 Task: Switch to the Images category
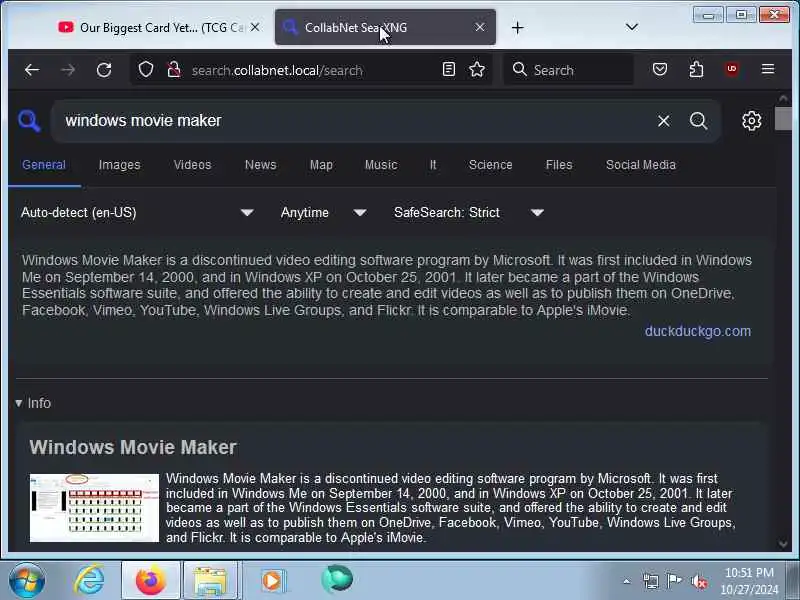point(119,165)
